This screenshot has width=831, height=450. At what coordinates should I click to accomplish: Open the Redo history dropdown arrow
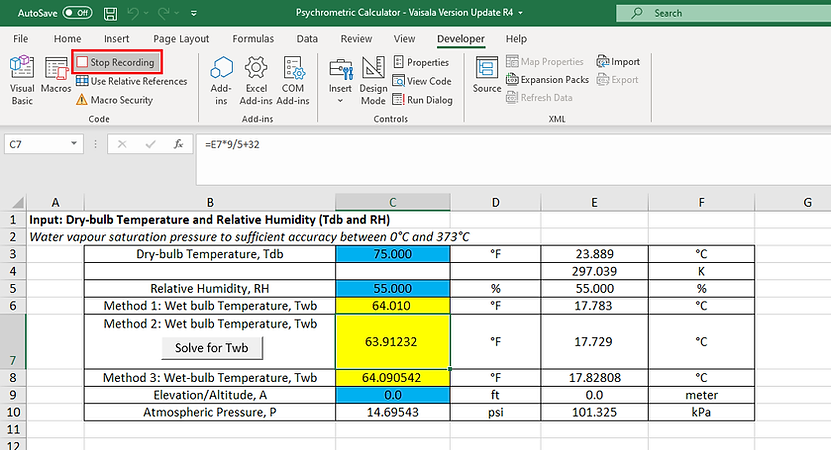176,13
